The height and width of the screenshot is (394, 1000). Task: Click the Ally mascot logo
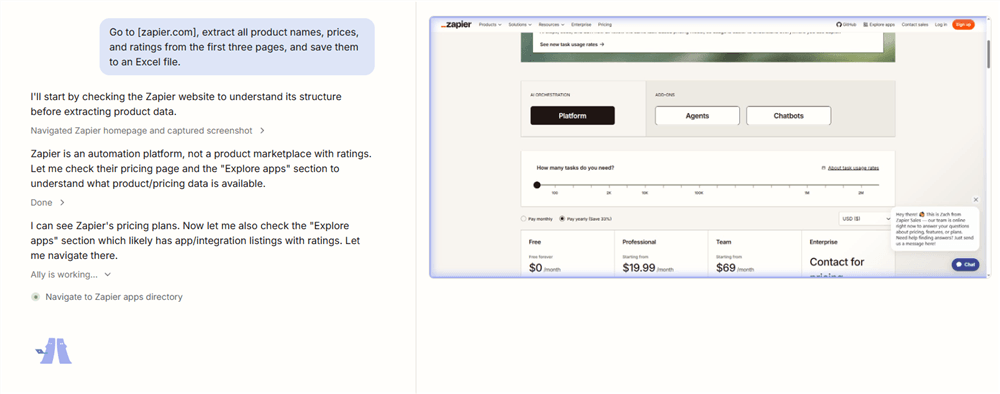coord(54,351)
